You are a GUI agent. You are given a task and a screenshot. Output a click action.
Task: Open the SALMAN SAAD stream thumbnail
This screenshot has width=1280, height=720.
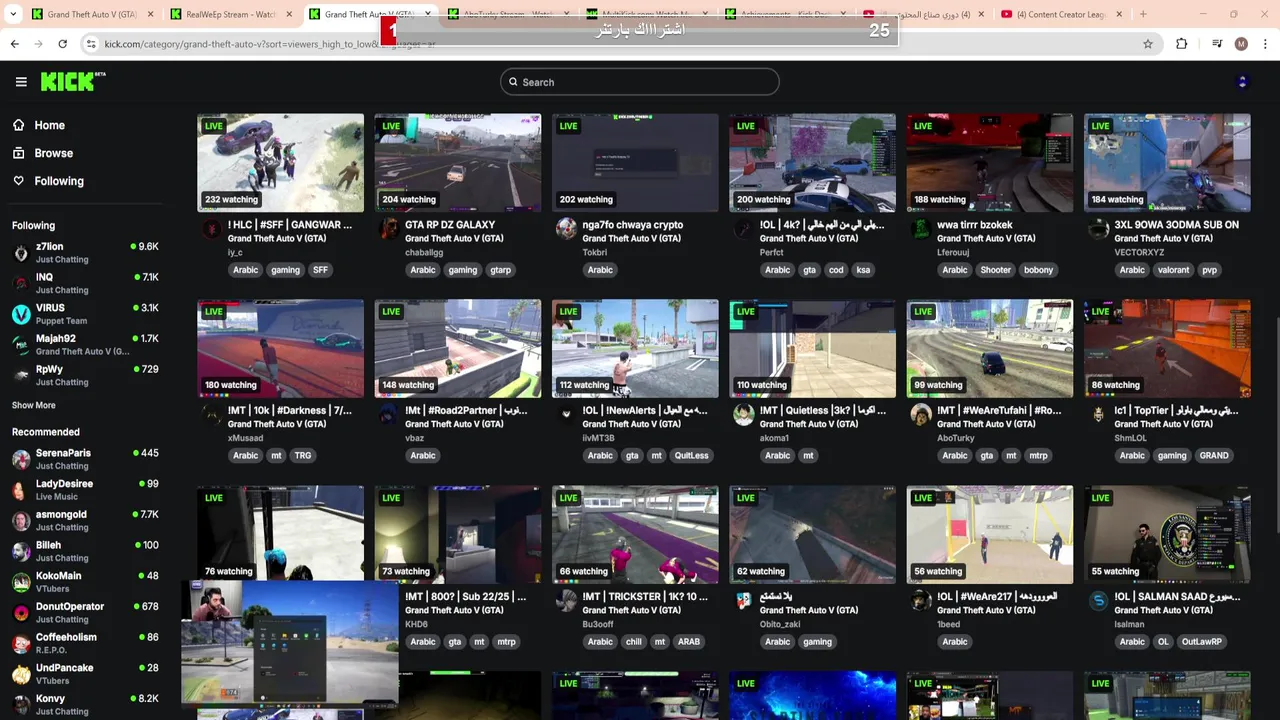[1167, 535]
